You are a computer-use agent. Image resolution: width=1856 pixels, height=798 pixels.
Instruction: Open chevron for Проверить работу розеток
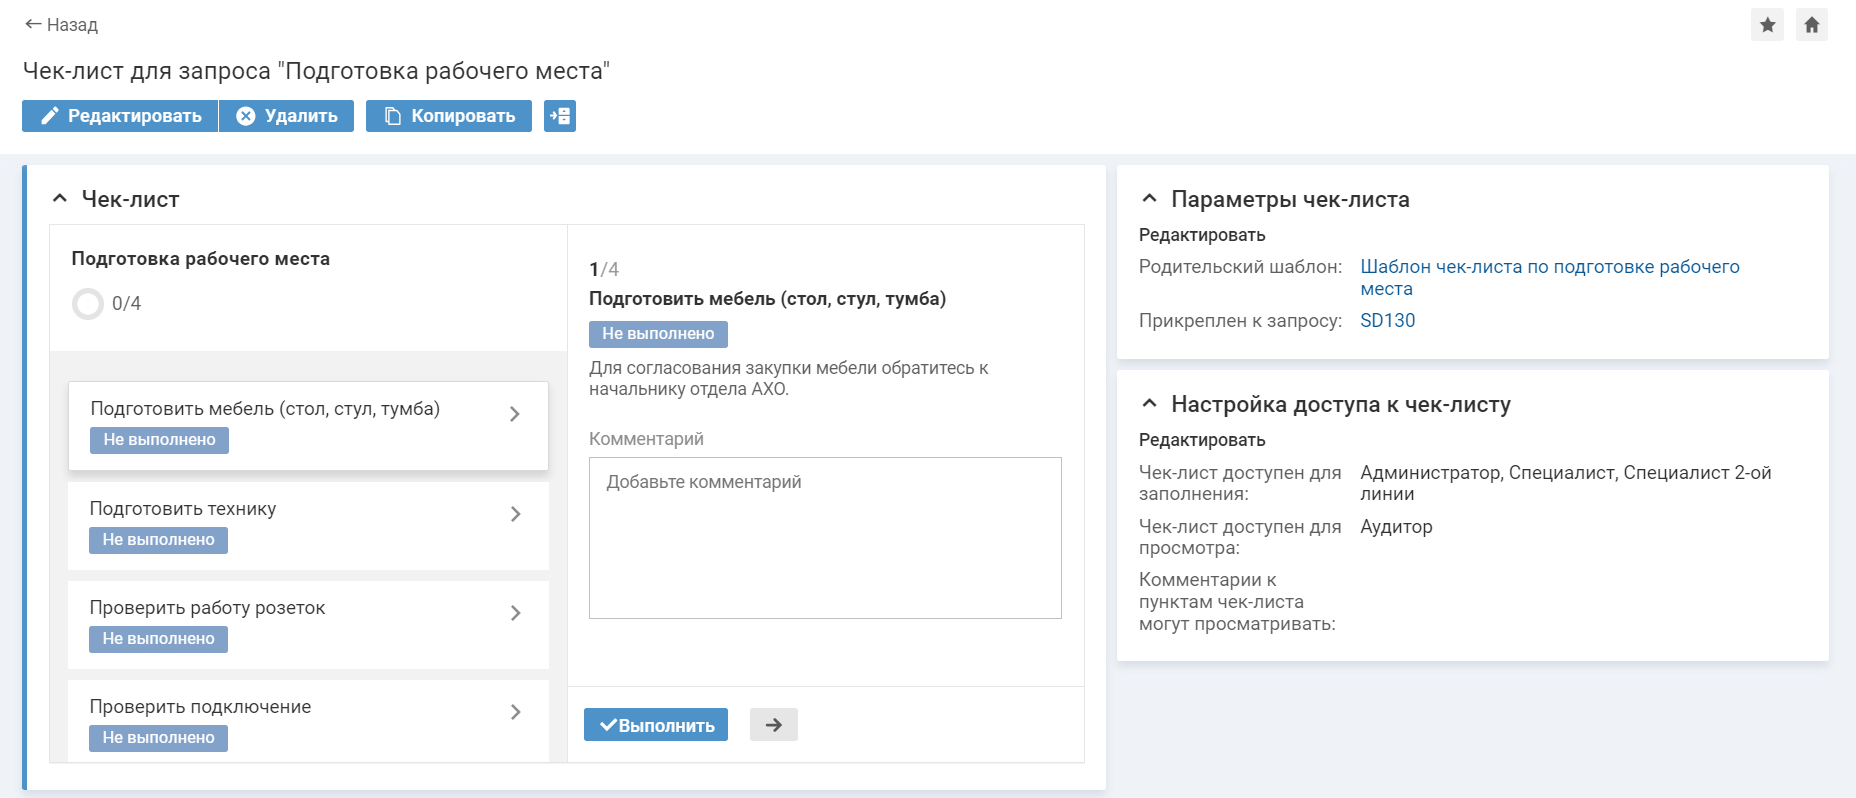(x=515, y=613)
